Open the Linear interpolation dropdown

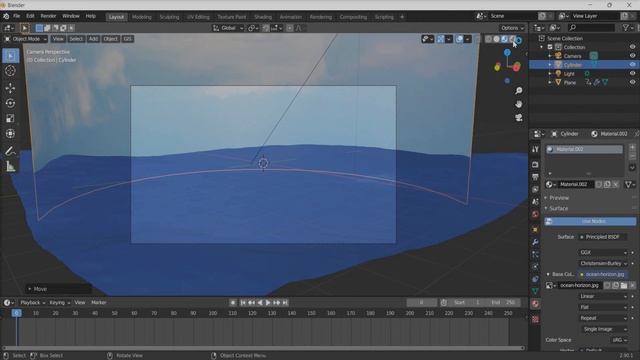(602, 296)
